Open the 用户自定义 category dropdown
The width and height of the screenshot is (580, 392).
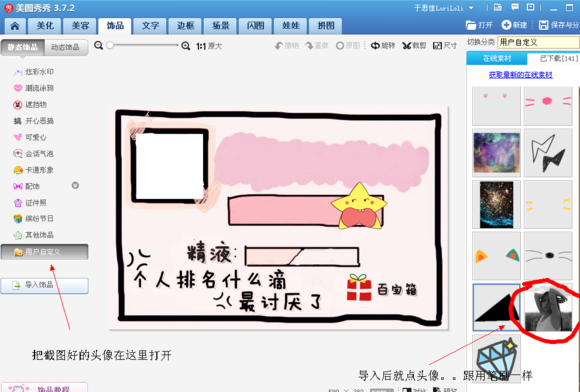pyautogui.click(x=538, y=43)
